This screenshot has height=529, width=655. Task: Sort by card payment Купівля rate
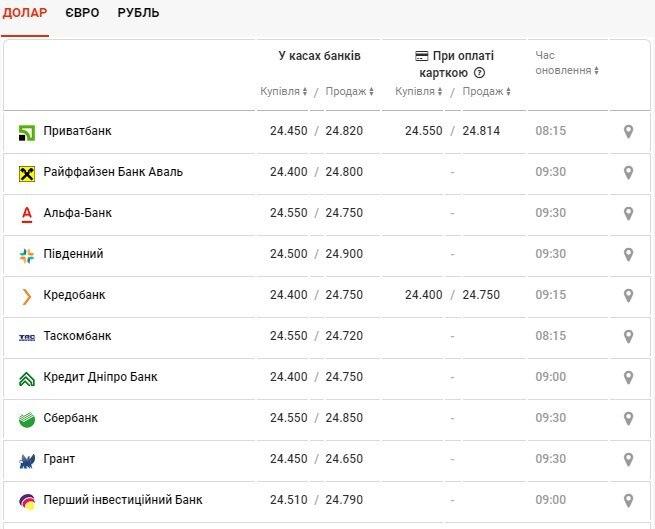point(418,91)
